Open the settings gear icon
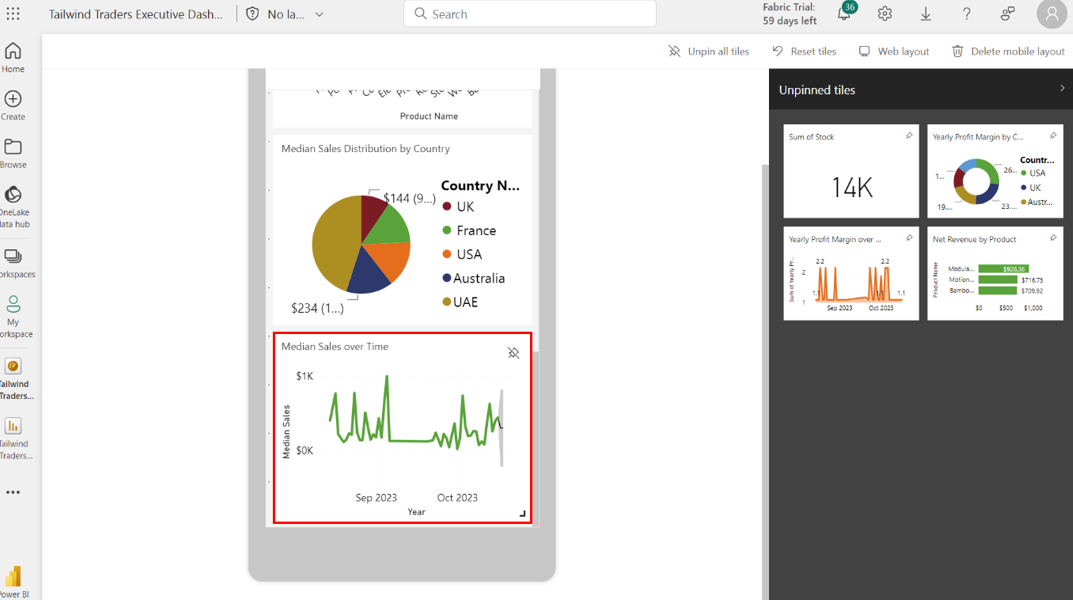The width and height of the screenshot is (1073, 600). (x=885, y=14)
